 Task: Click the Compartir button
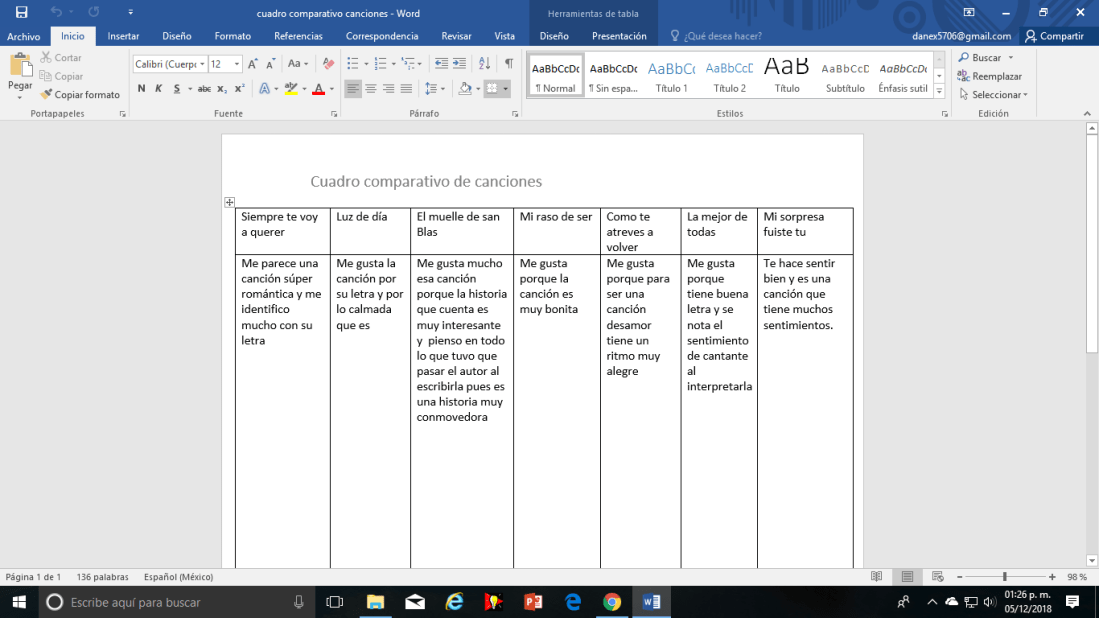(1054, 36)
